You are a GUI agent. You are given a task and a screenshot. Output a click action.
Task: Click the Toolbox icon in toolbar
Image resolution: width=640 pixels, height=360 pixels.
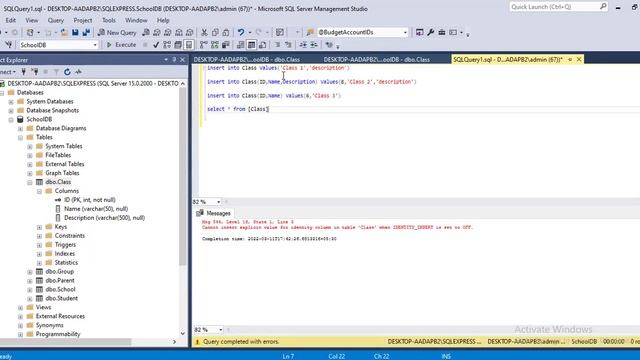442,32
